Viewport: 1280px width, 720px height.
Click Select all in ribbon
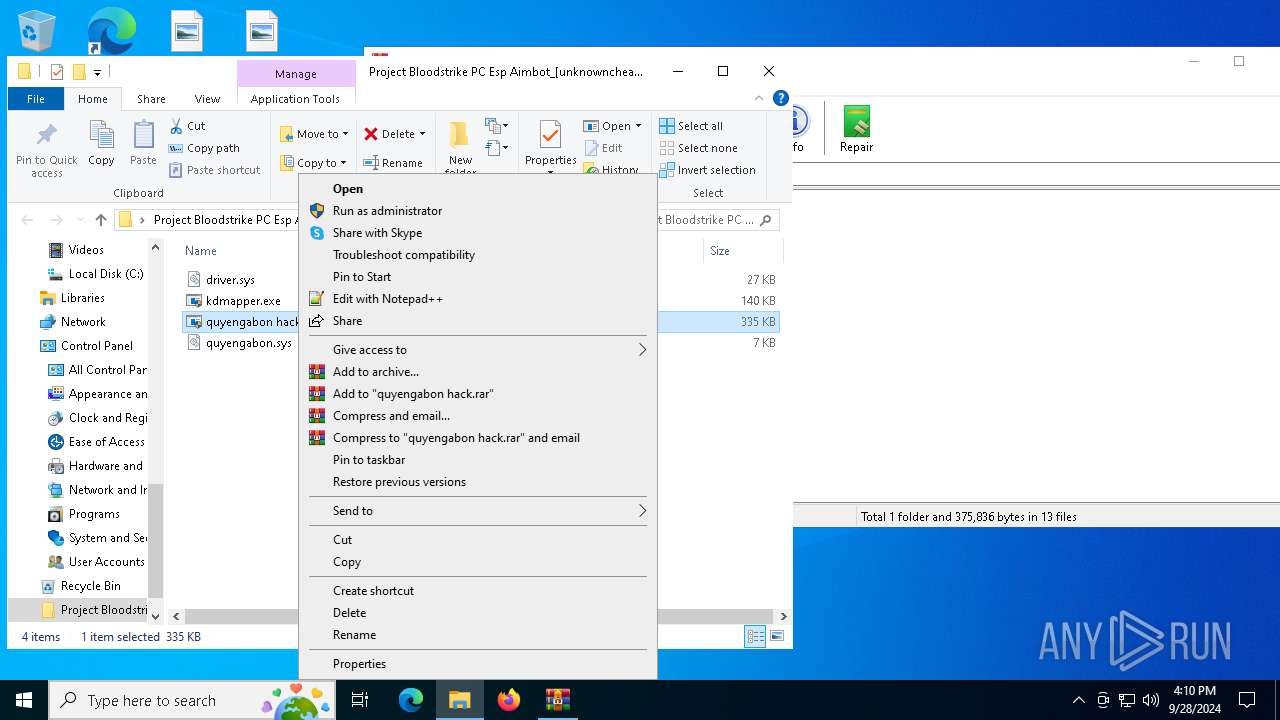pyautogui.click(x=691, y=126)
